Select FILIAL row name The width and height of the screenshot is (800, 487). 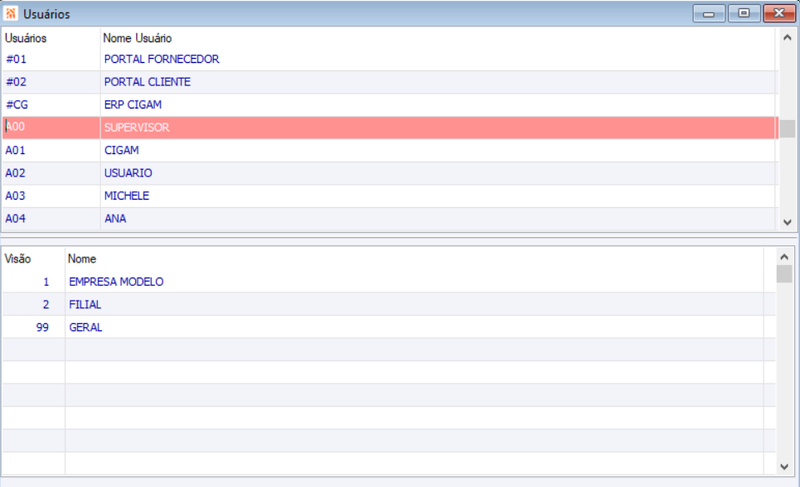[x=85, y=305]
